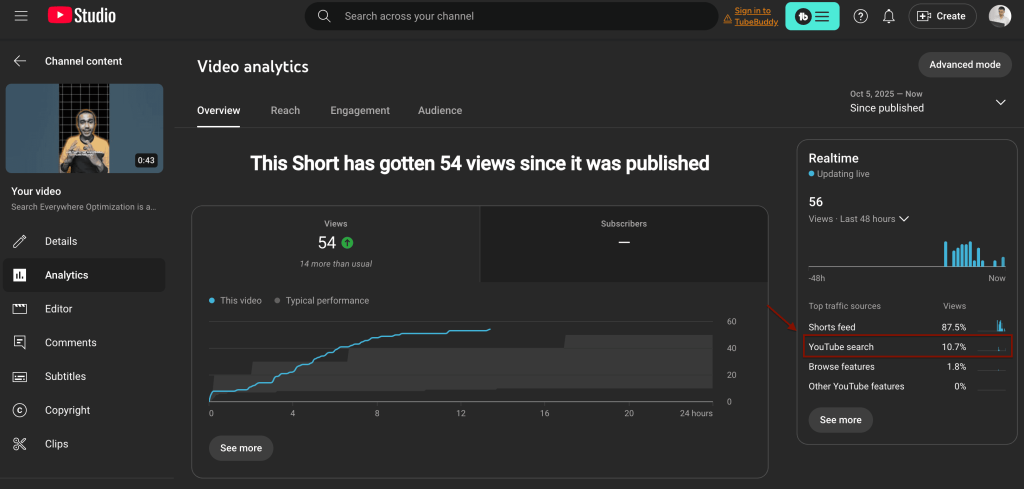Viewport: 1024px width, 489px height.
Task: Click the 87.5% views value
Action: (954, 326)
